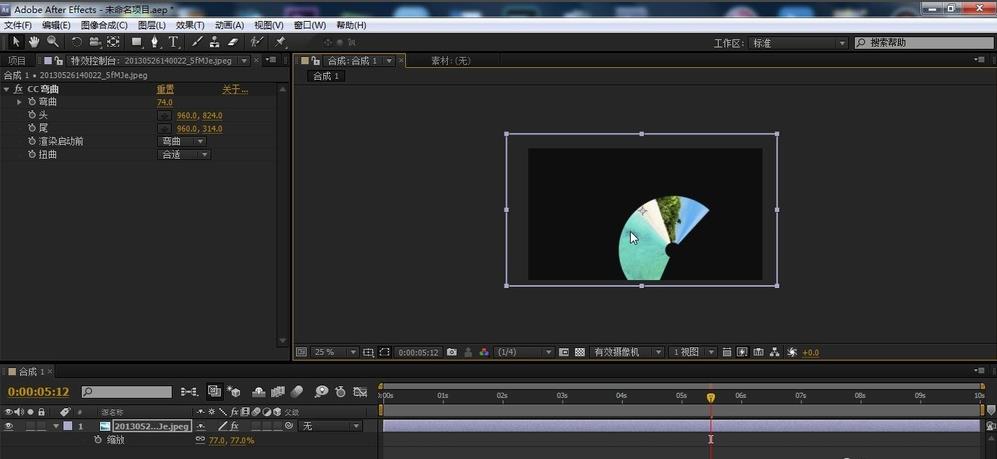Open the 编辑(E) menu

(56, 25)
